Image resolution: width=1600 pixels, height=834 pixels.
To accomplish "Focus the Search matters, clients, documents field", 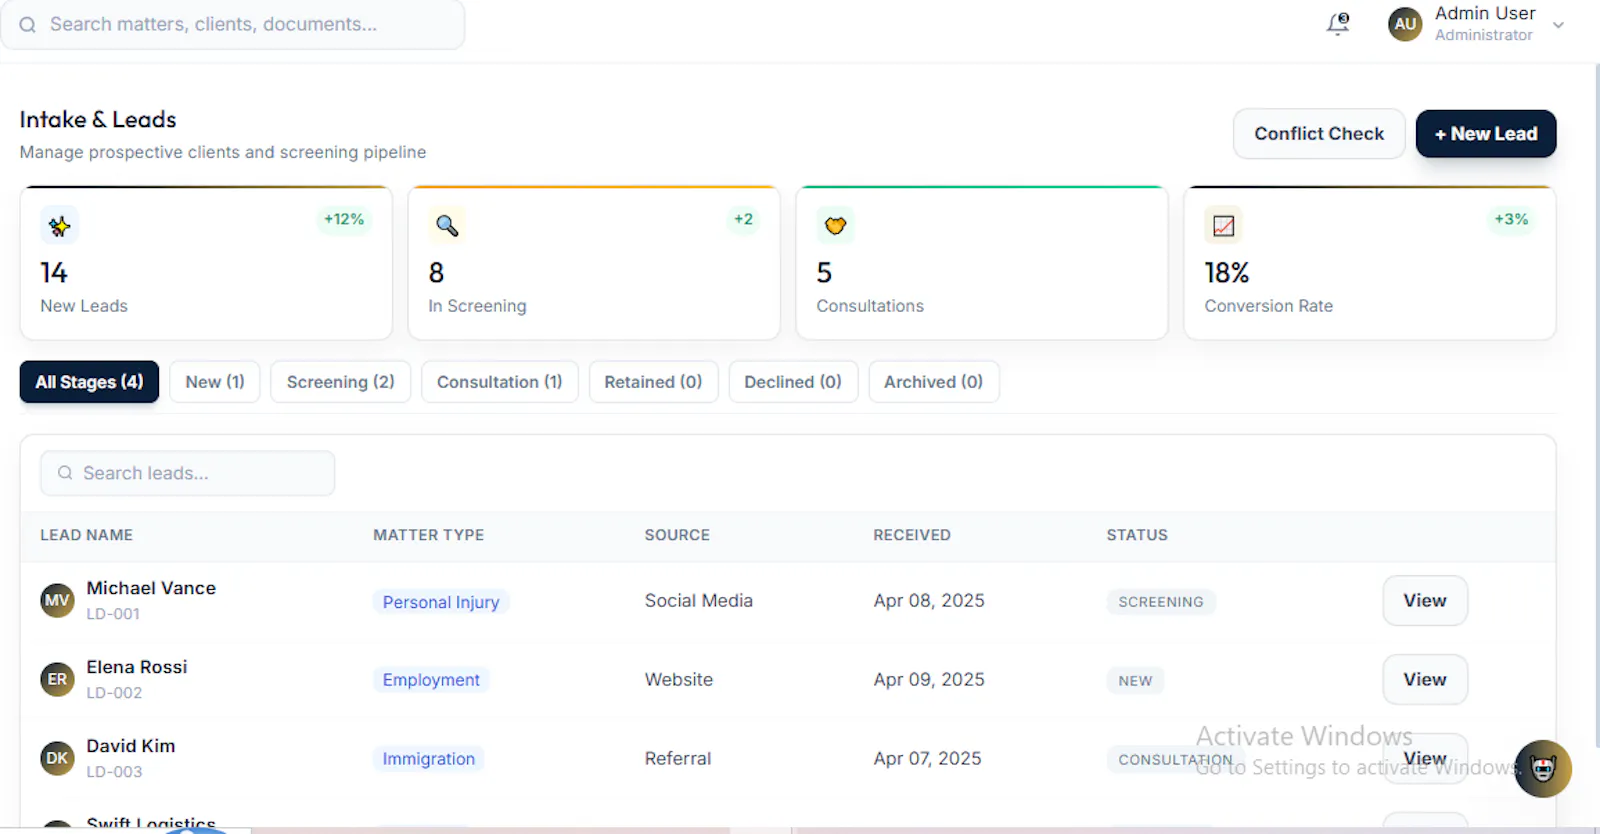I will pyautogui.click(x=233, y=24).
